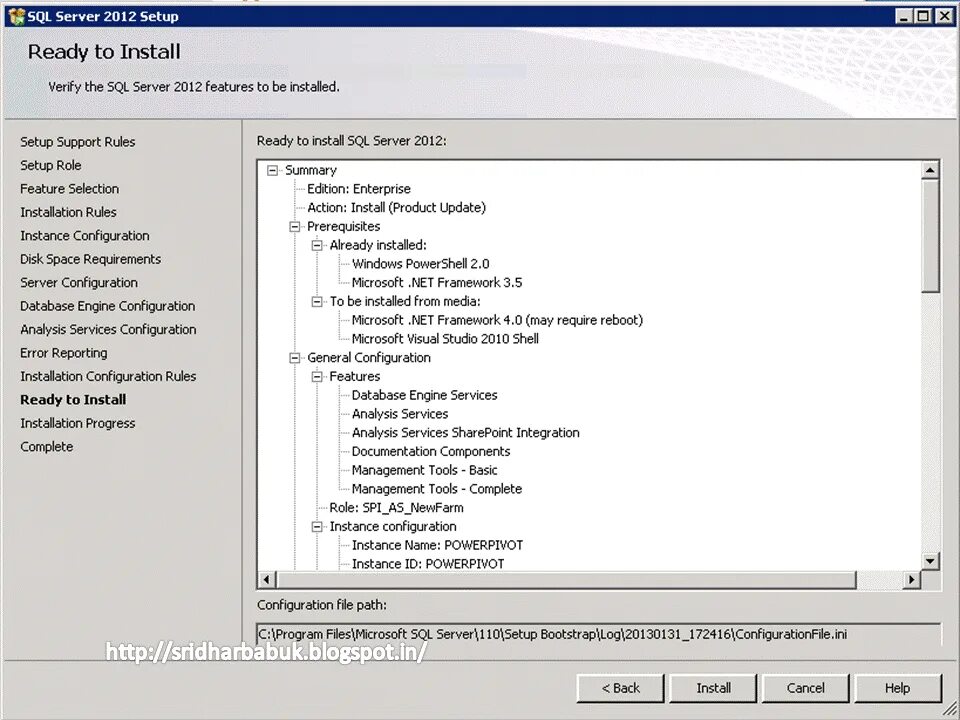The image size is (960, 720).
Task: Click the horizontal scroll left arrow
Action: [266, 579]
